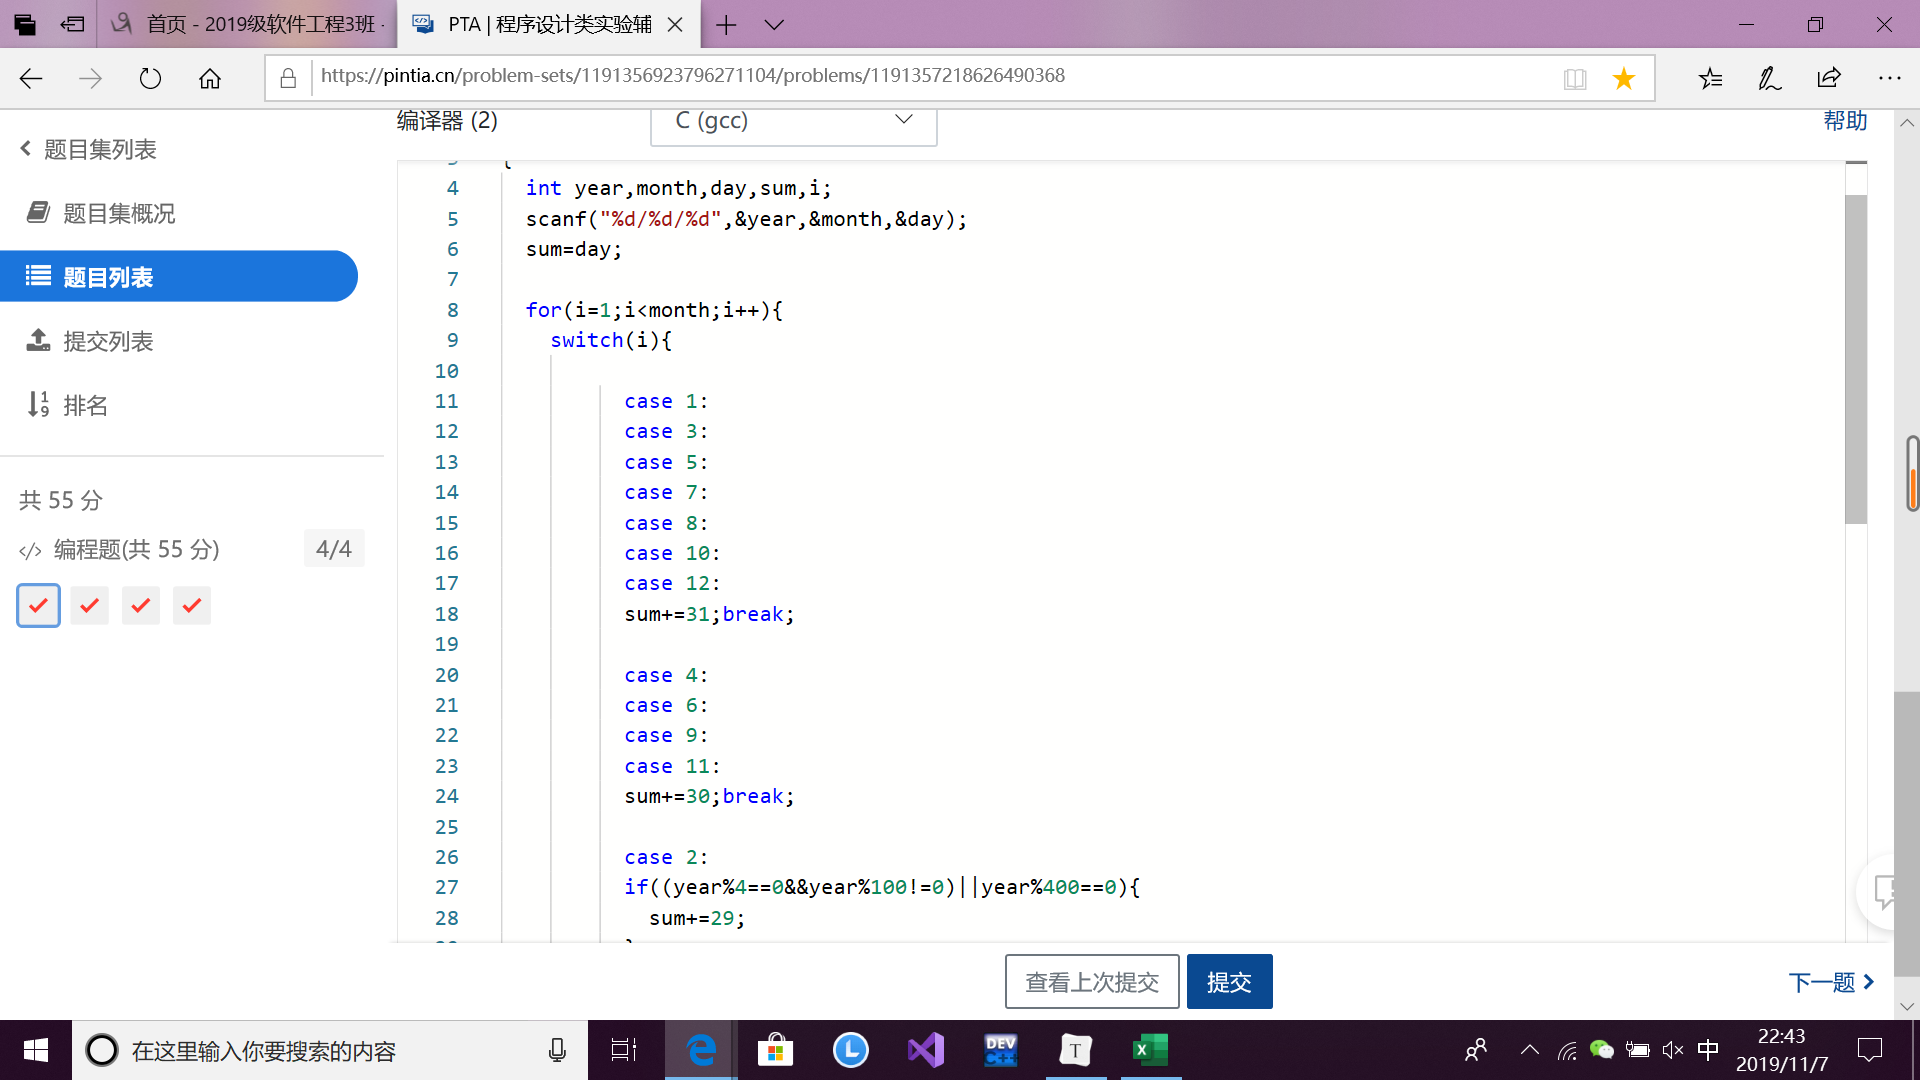
Task: Go to browser home page icon
Action: click(210, 78)
